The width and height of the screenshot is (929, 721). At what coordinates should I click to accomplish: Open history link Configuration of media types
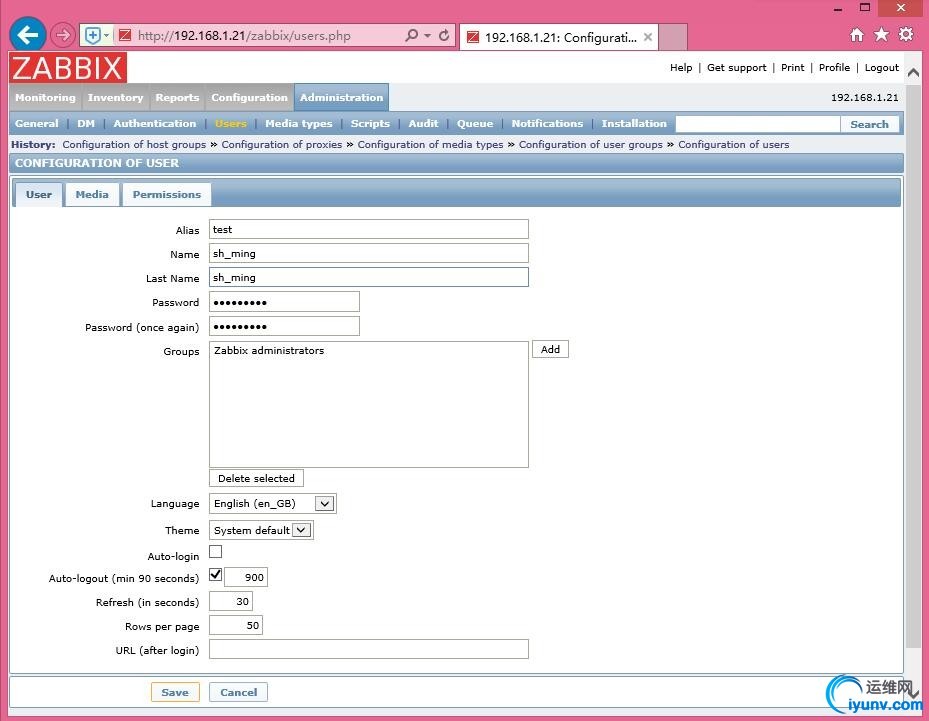[x=430, y=145]
